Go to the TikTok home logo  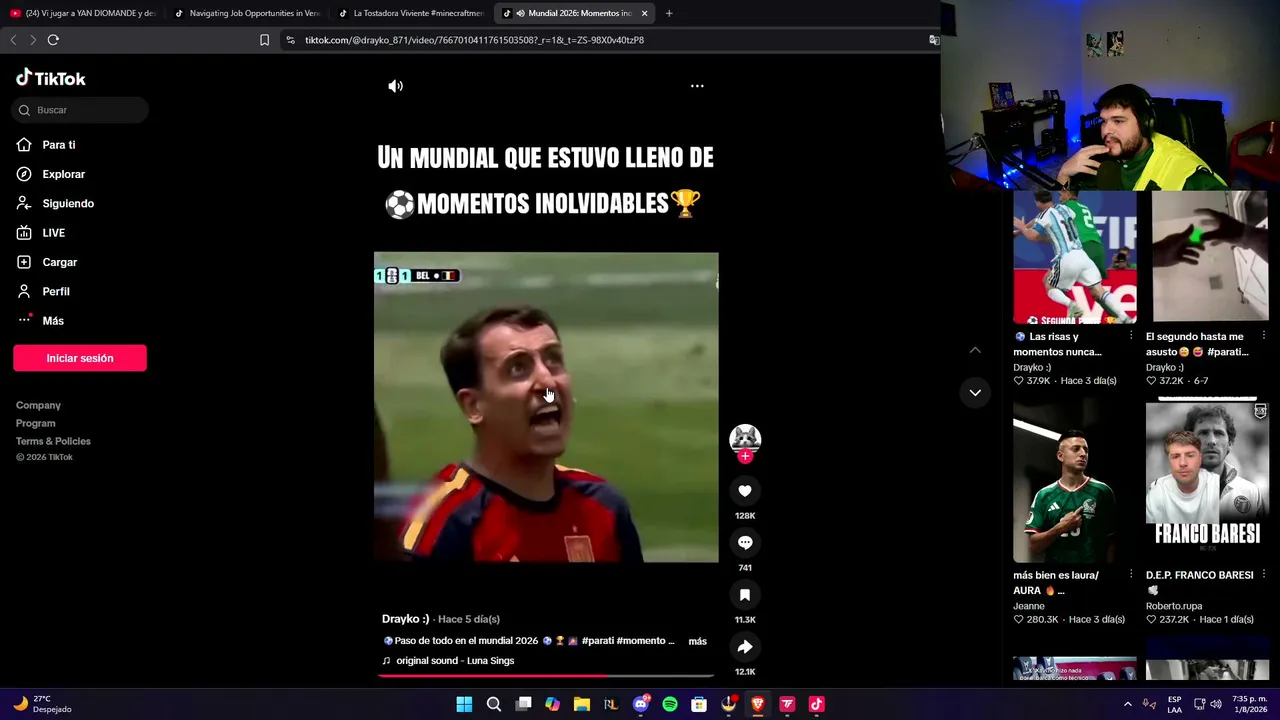[x=51, y=78]
